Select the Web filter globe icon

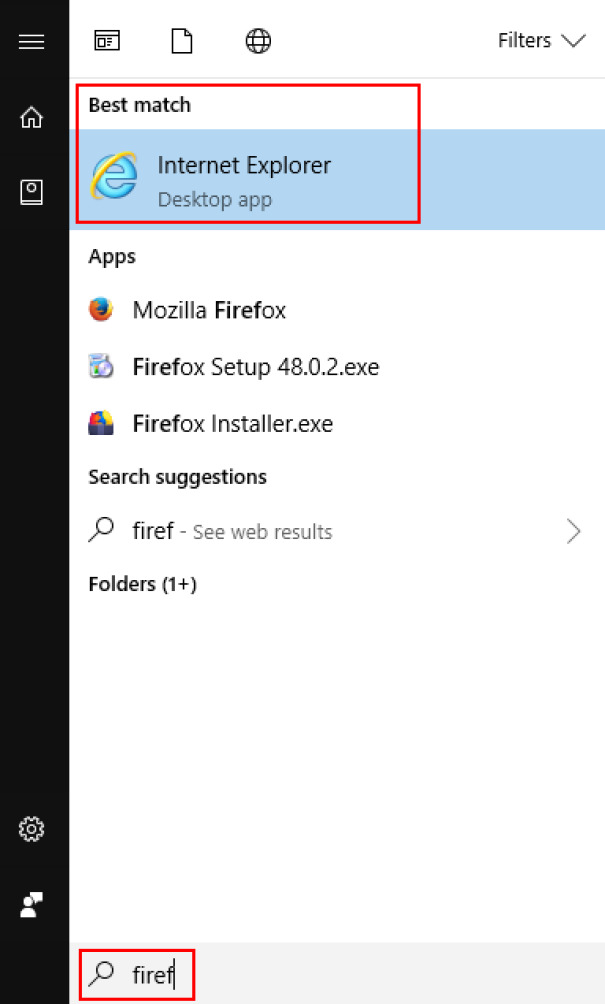[x=257, y=41]
